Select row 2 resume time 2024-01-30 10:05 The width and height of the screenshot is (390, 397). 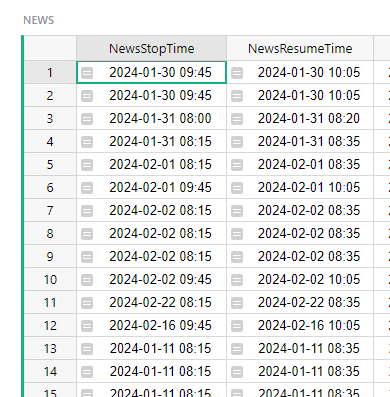point(300,95)
